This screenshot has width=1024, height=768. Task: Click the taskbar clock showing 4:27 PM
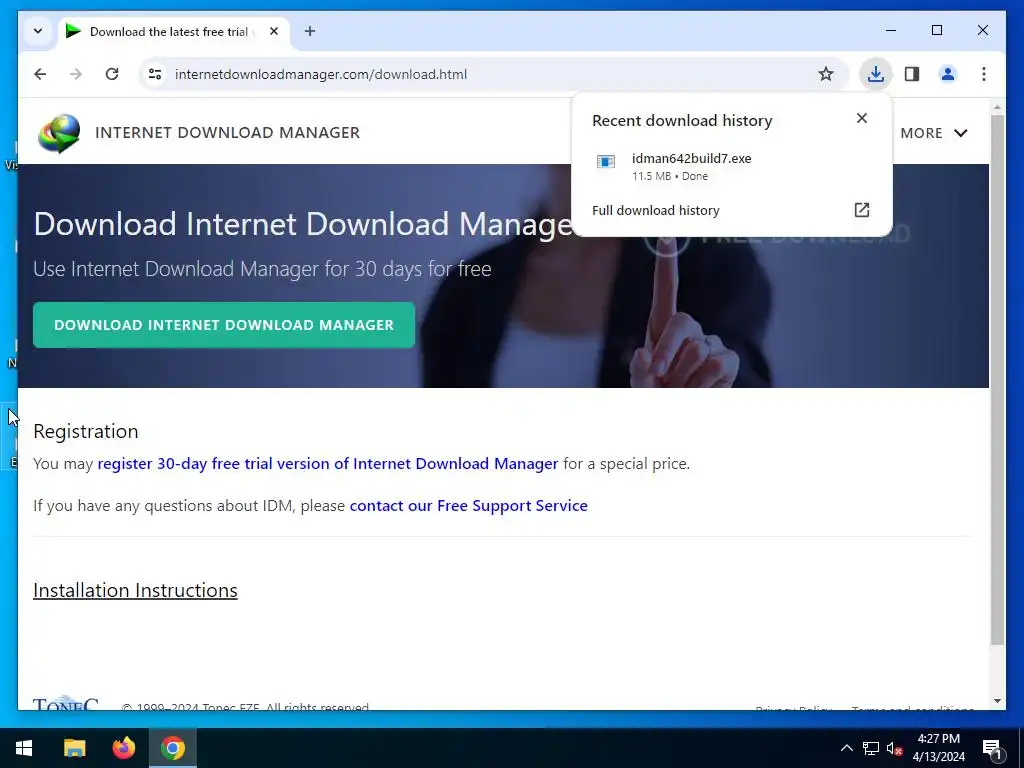click(x=938, y=748)
